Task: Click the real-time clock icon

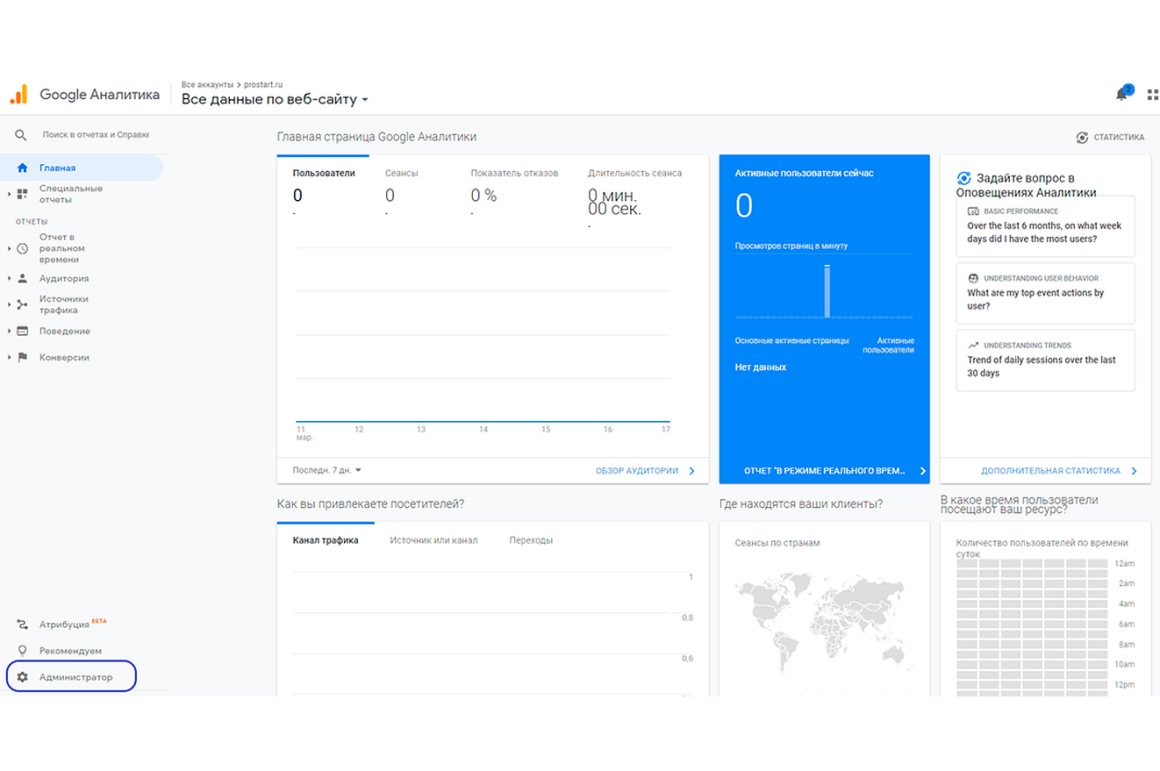Action: click(22, 249)
